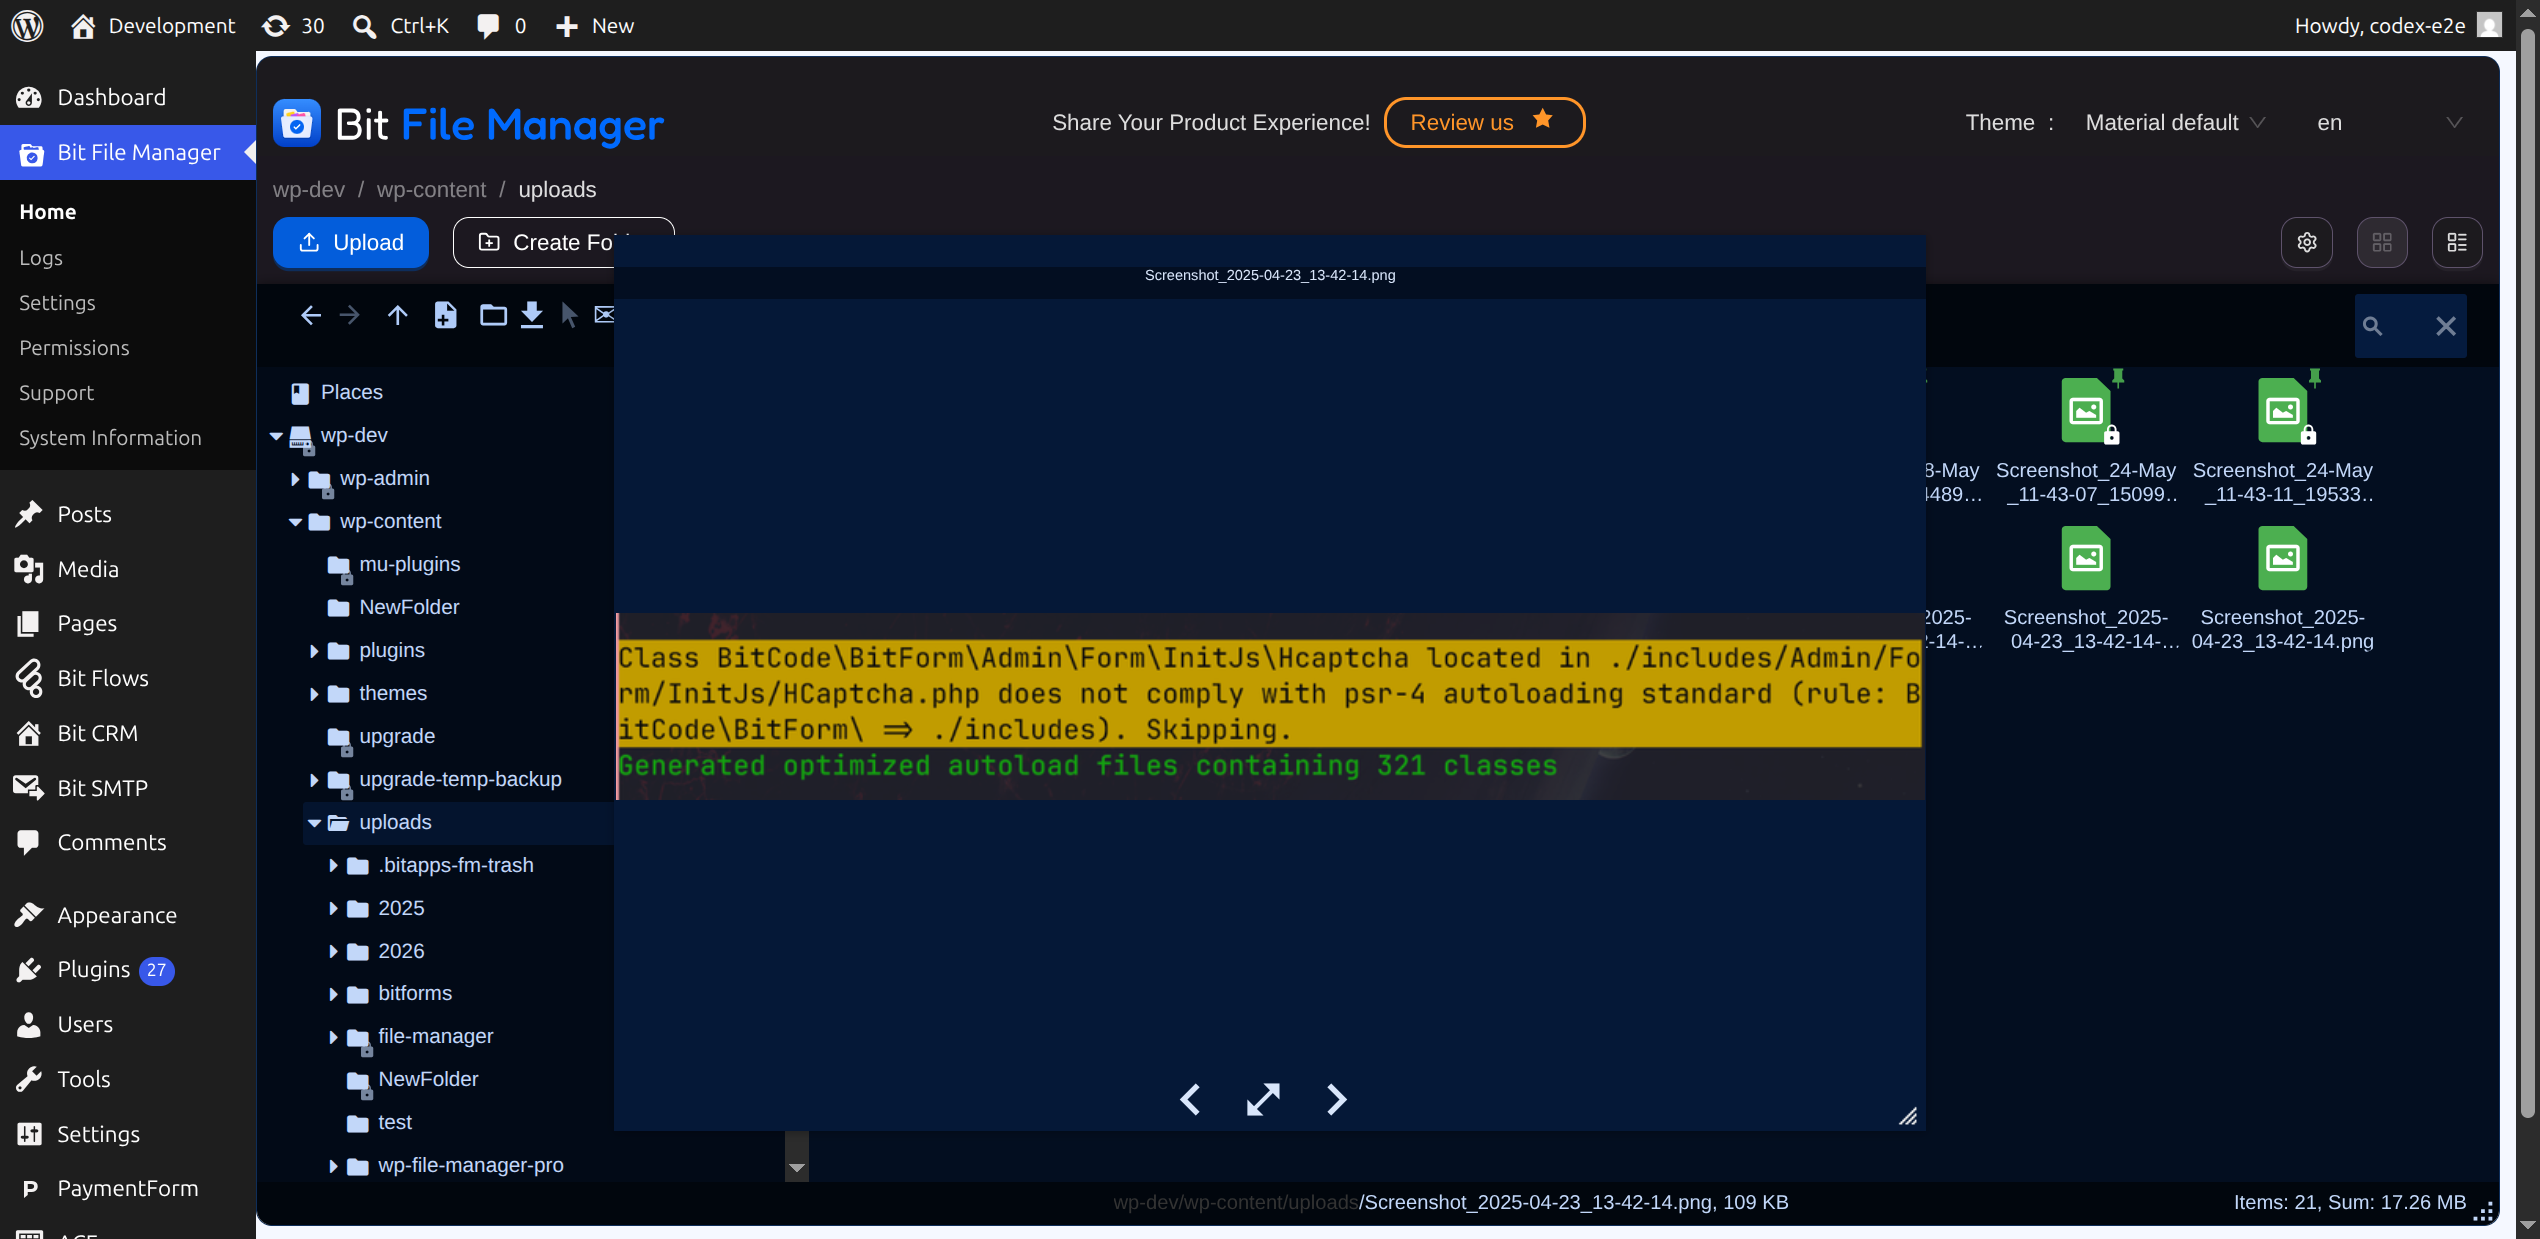Image resolution: width=2540 pixels, height=1239 pixels.
Task: Switch to list view layout
Action: pyautogui.click(x=2457, y=242)
